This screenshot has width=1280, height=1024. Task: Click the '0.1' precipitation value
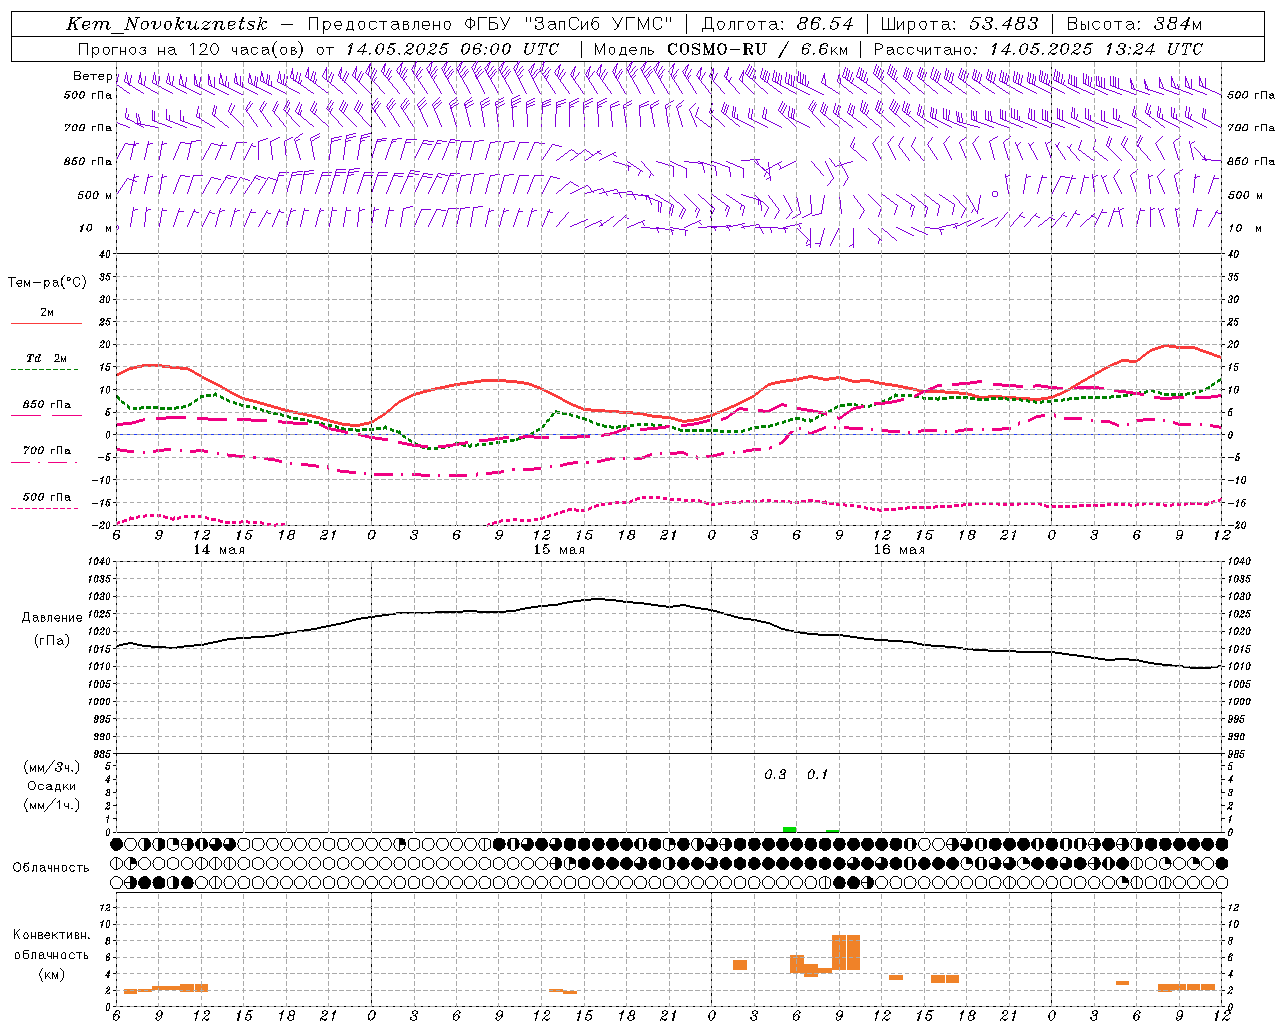pos(818,775)
